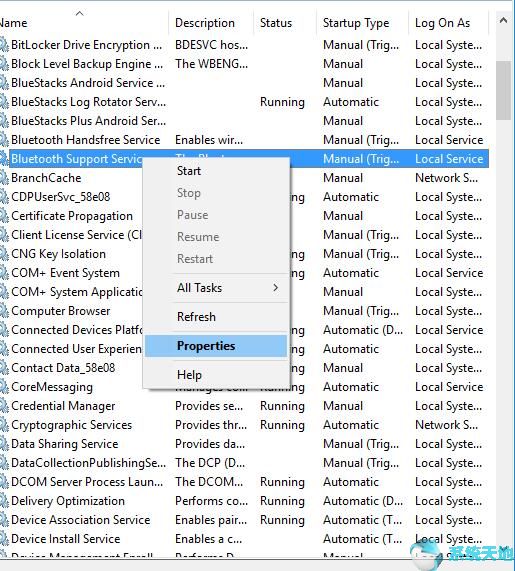Click the Delivery Optimization gear icon
The height and width of the screenshot is (571, 515).
pyautogui.click(x=4, y=501)
